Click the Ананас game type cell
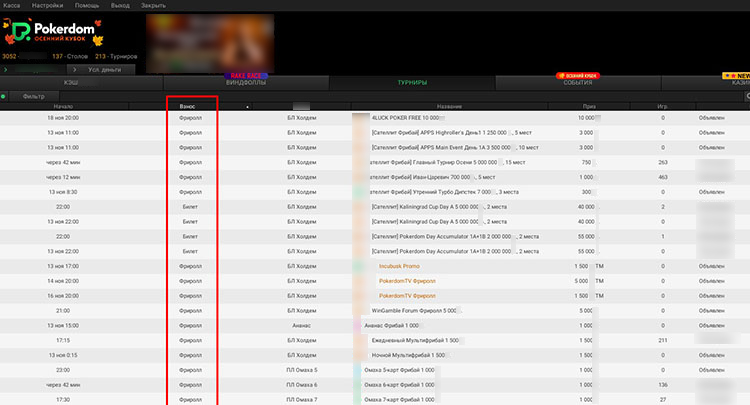750x405 pixels. pyautogui.click(x=301, y=325)
